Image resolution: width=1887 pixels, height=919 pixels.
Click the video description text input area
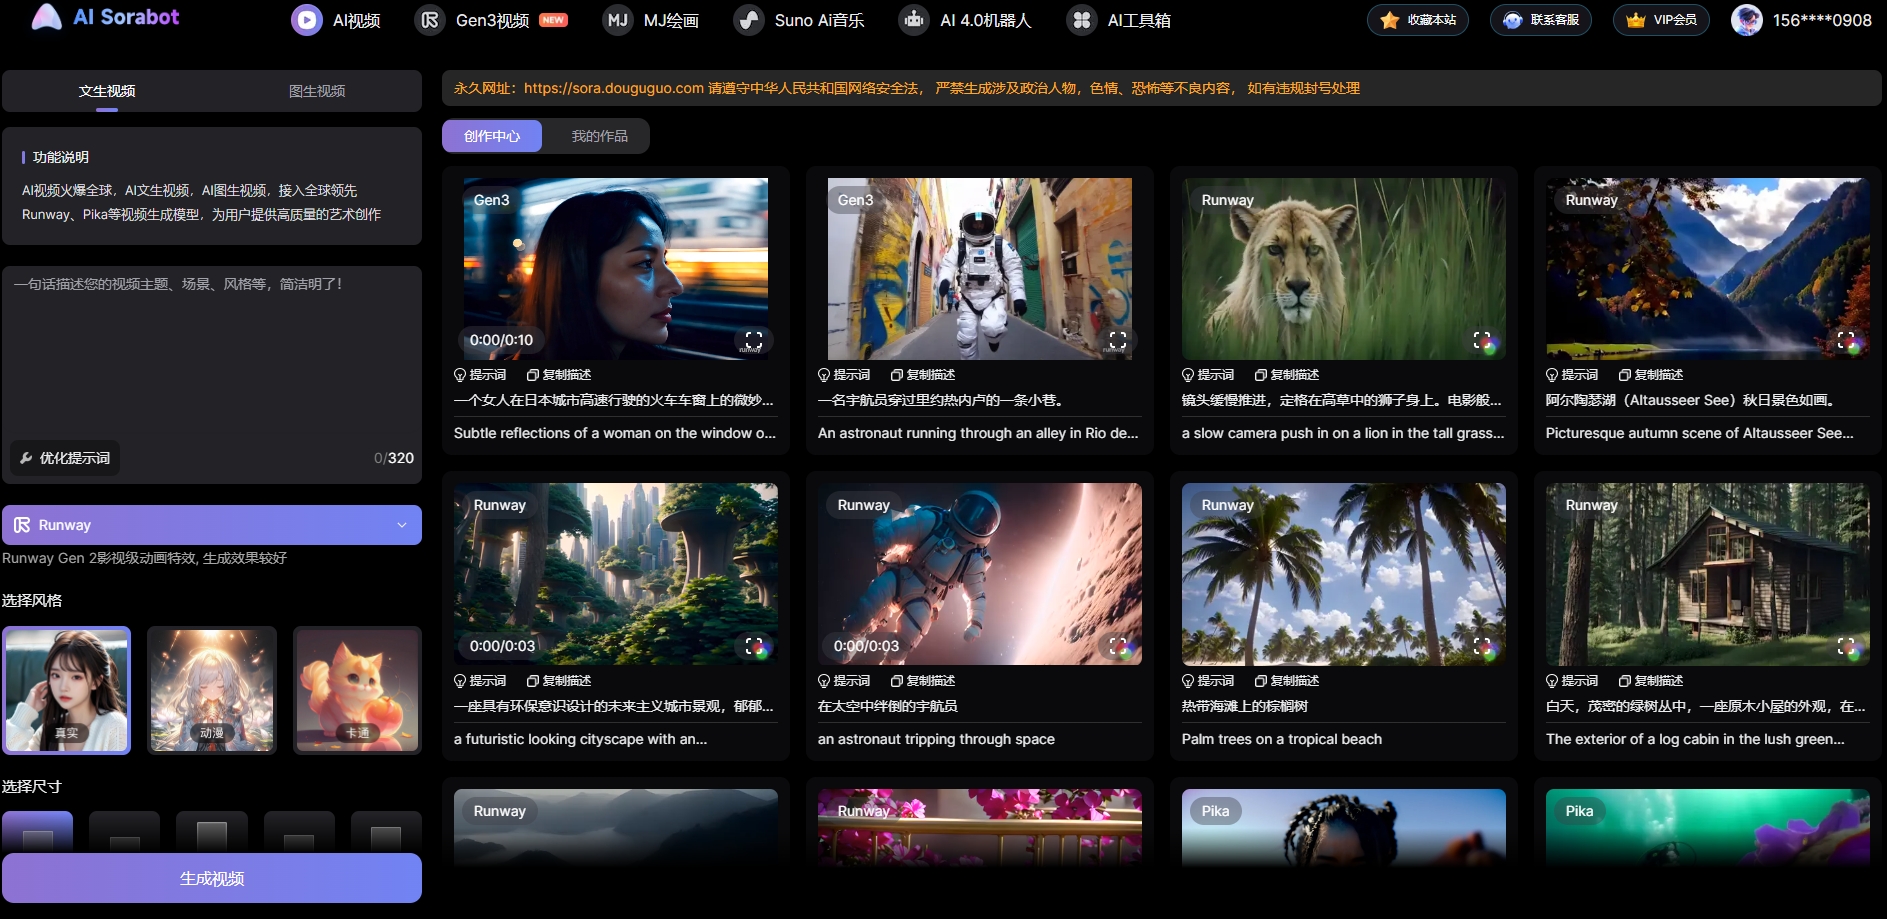click(212, 350)
